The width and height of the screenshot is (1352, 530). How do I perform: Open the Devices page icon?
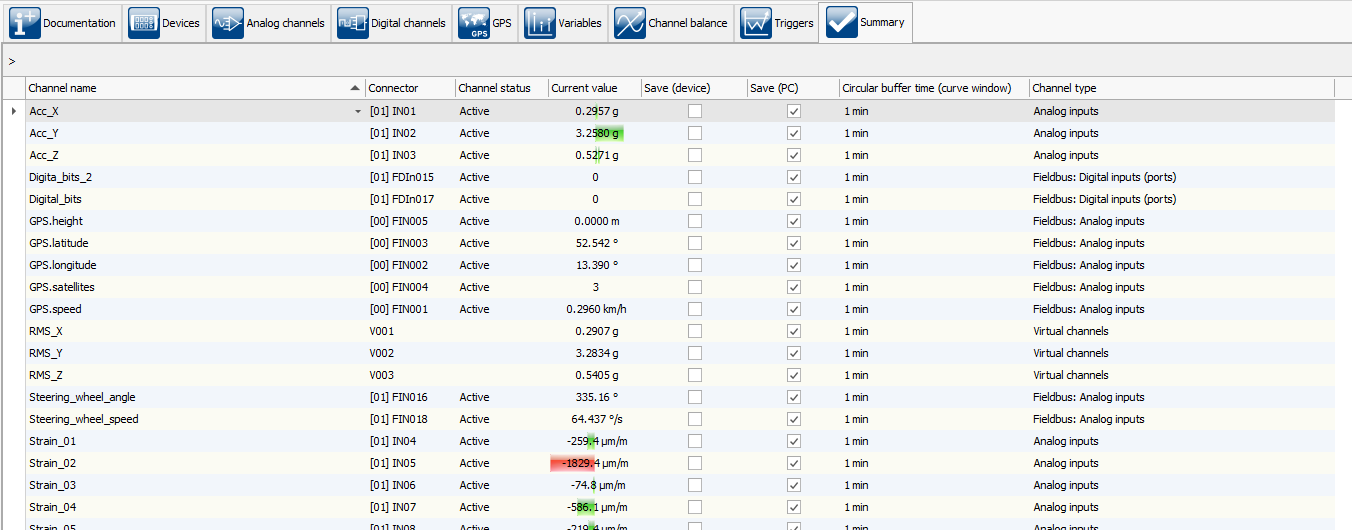click(x=144, y=23)
